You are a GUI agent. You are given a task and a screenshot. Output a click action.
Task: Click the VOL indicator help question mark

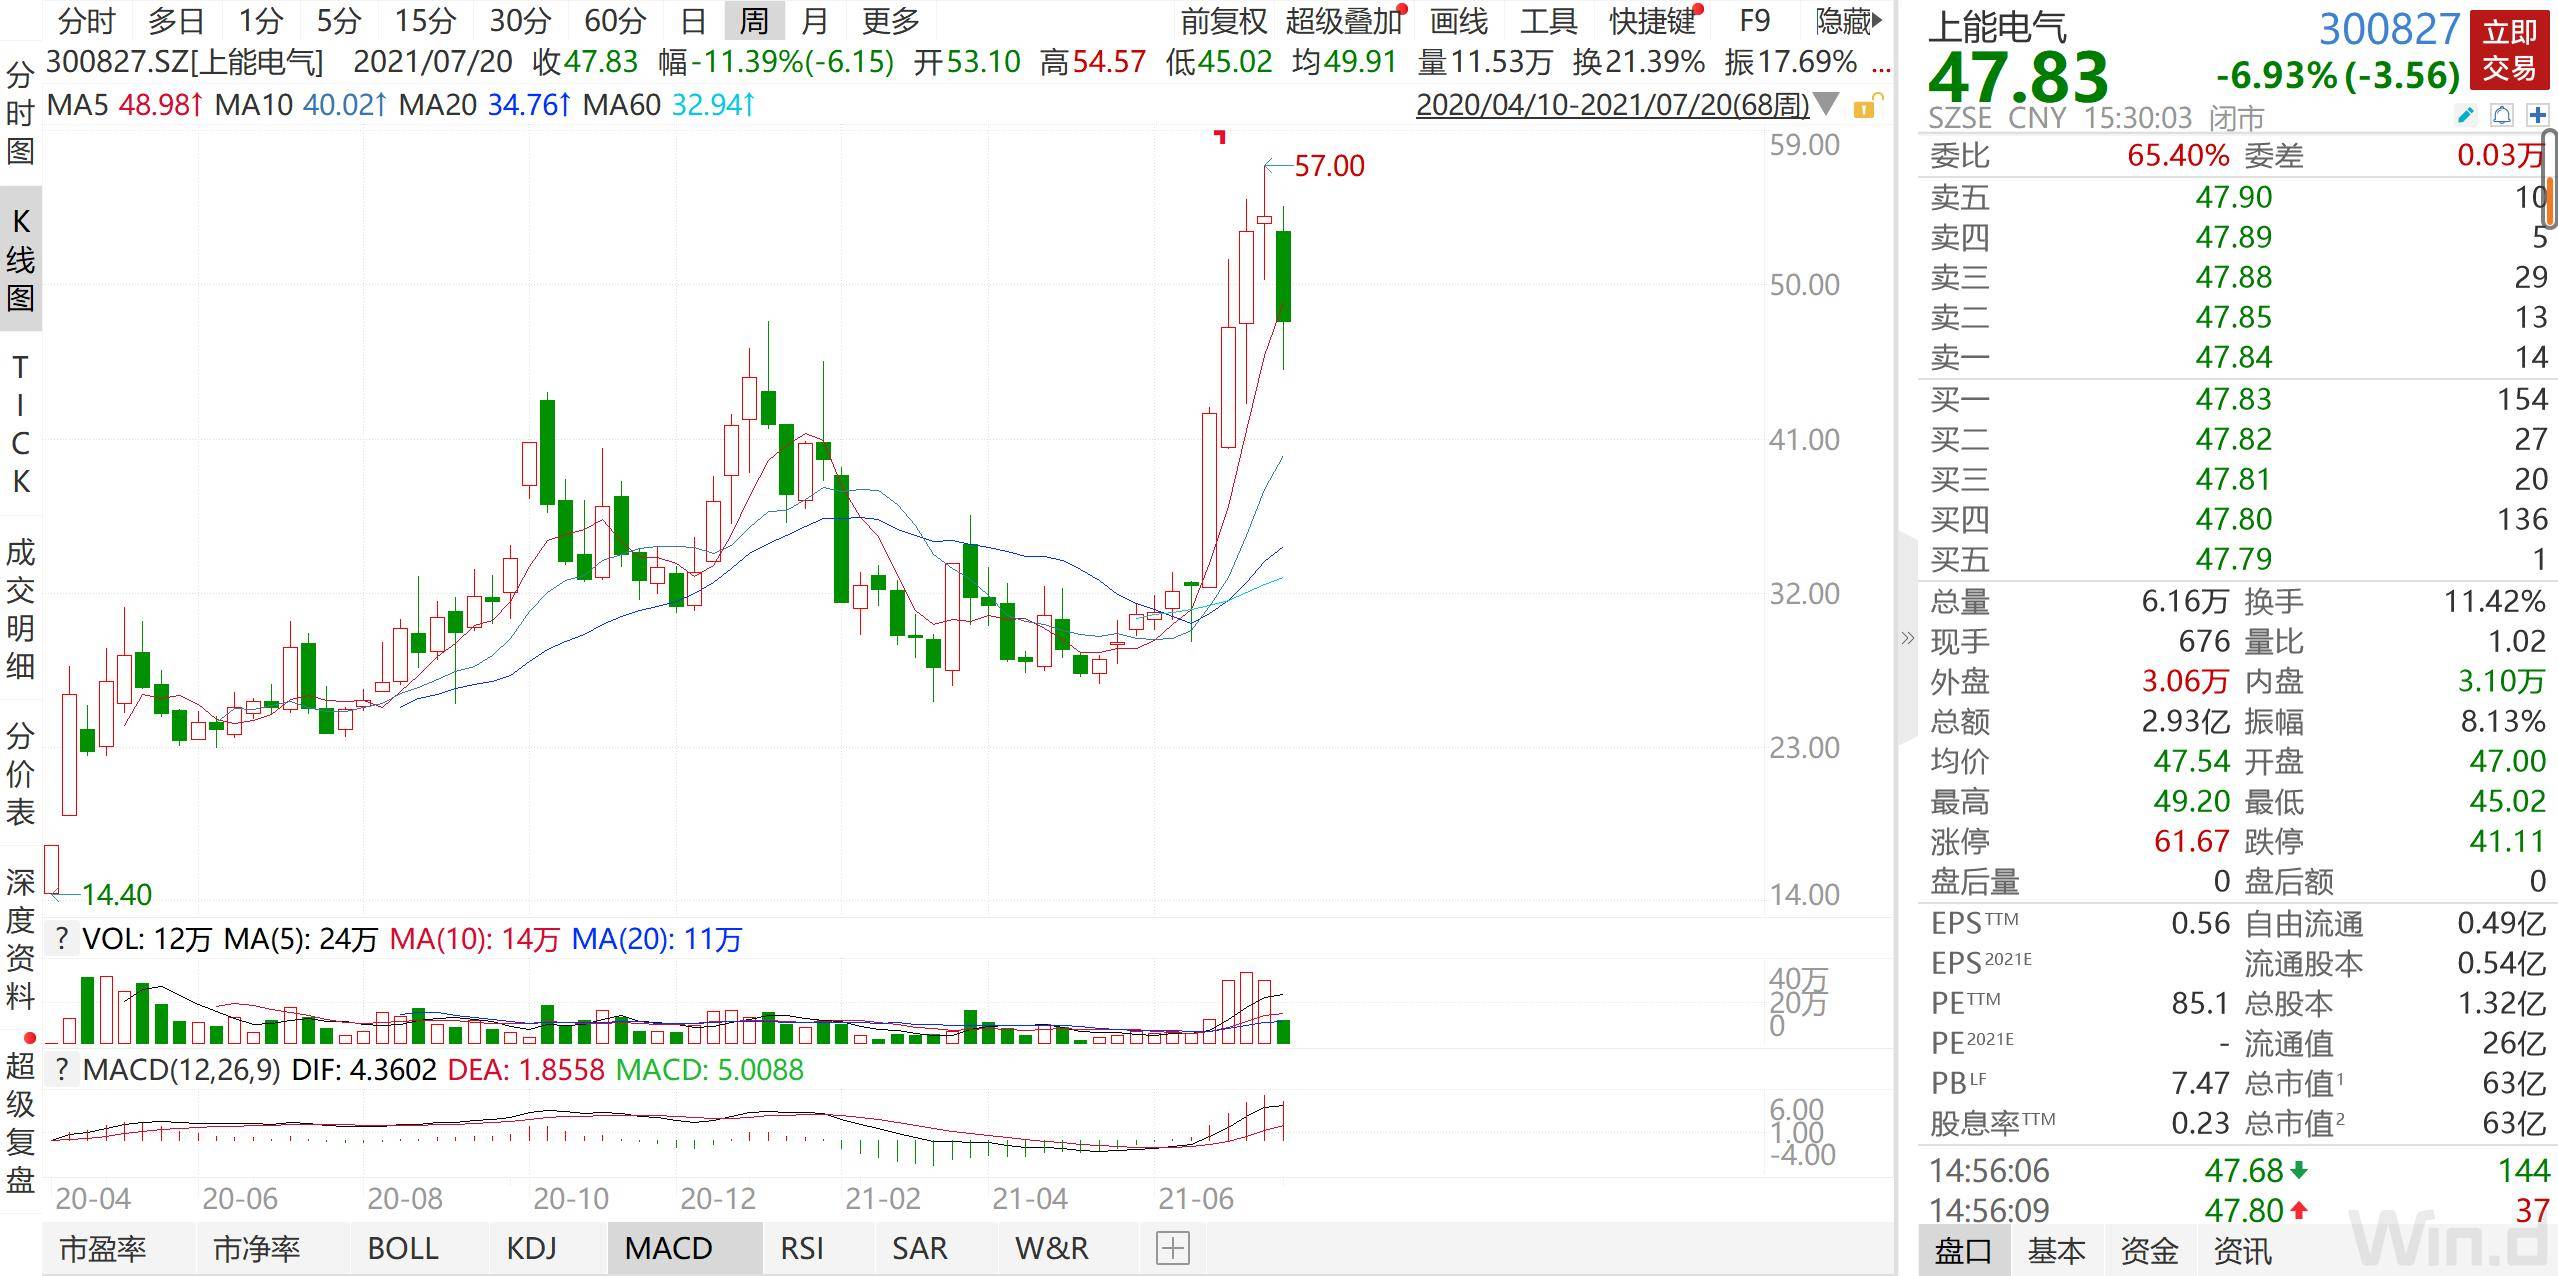click(x=62, y=938)
